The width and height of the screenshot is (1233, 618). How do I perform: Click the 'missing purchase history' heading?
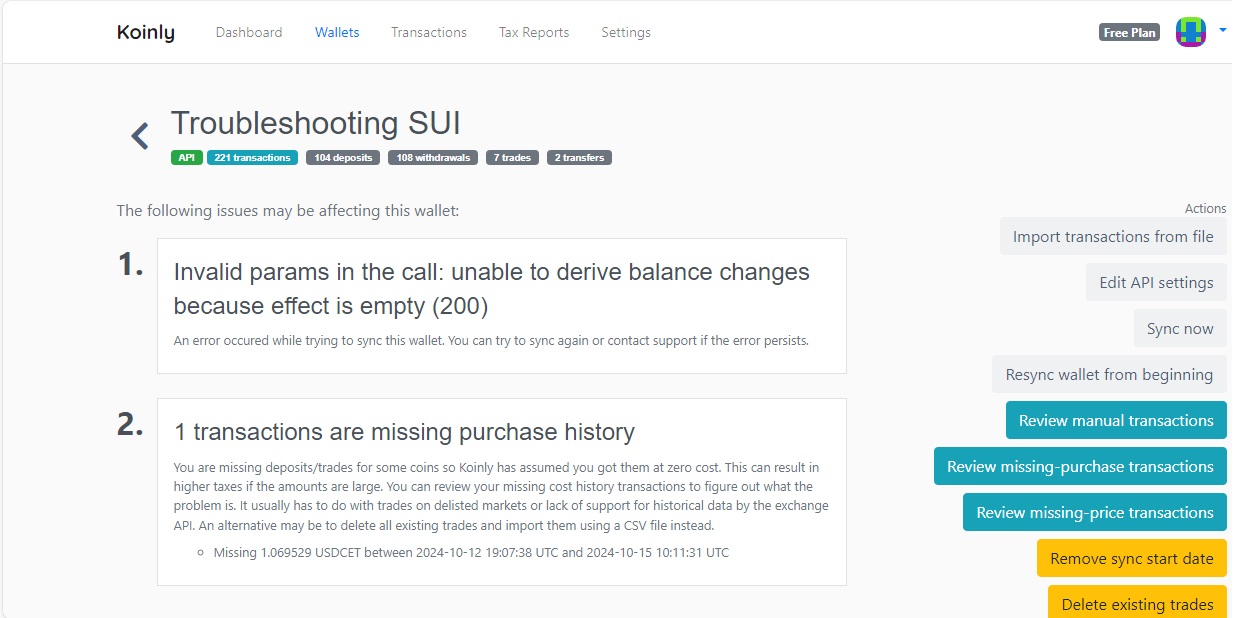[404, 432]
